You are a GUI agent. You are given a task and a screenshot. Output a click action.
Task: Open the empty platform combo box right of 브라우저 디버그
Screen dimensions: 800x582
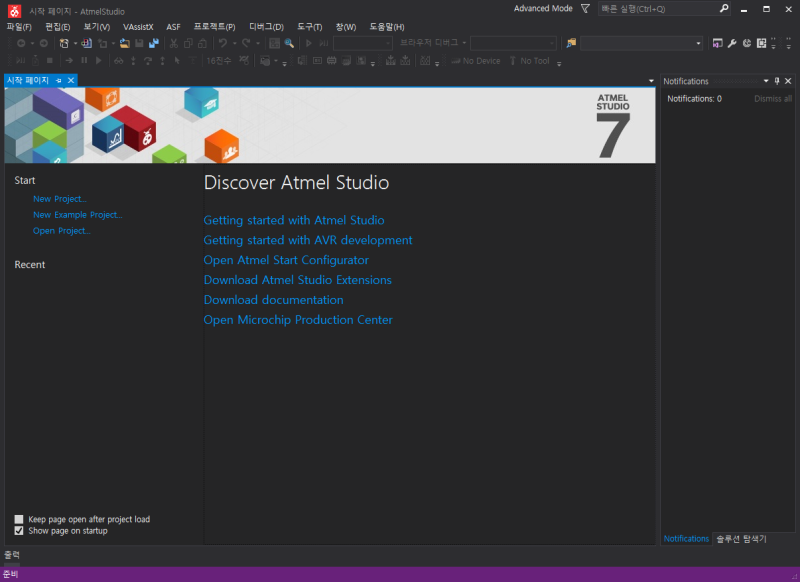pyautogui.click(x=513, y=43)
